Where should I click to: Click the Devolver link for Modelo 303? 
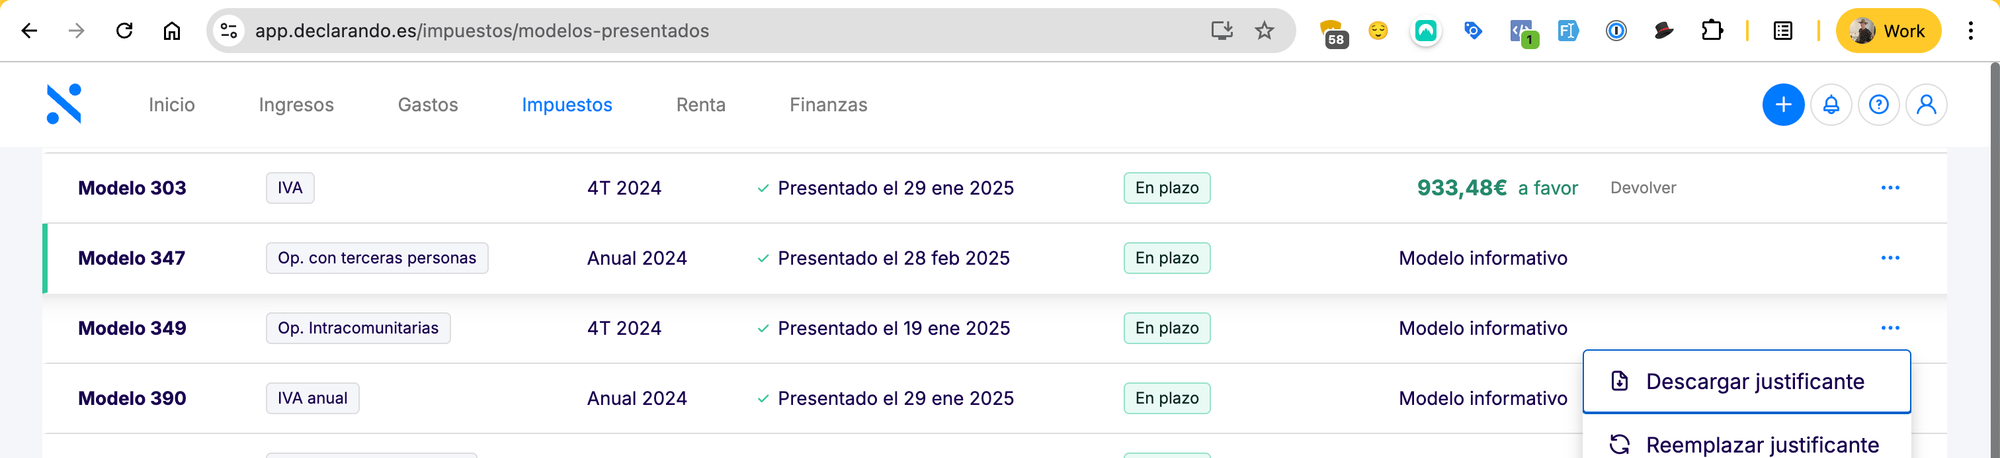tap(1643, 188)
